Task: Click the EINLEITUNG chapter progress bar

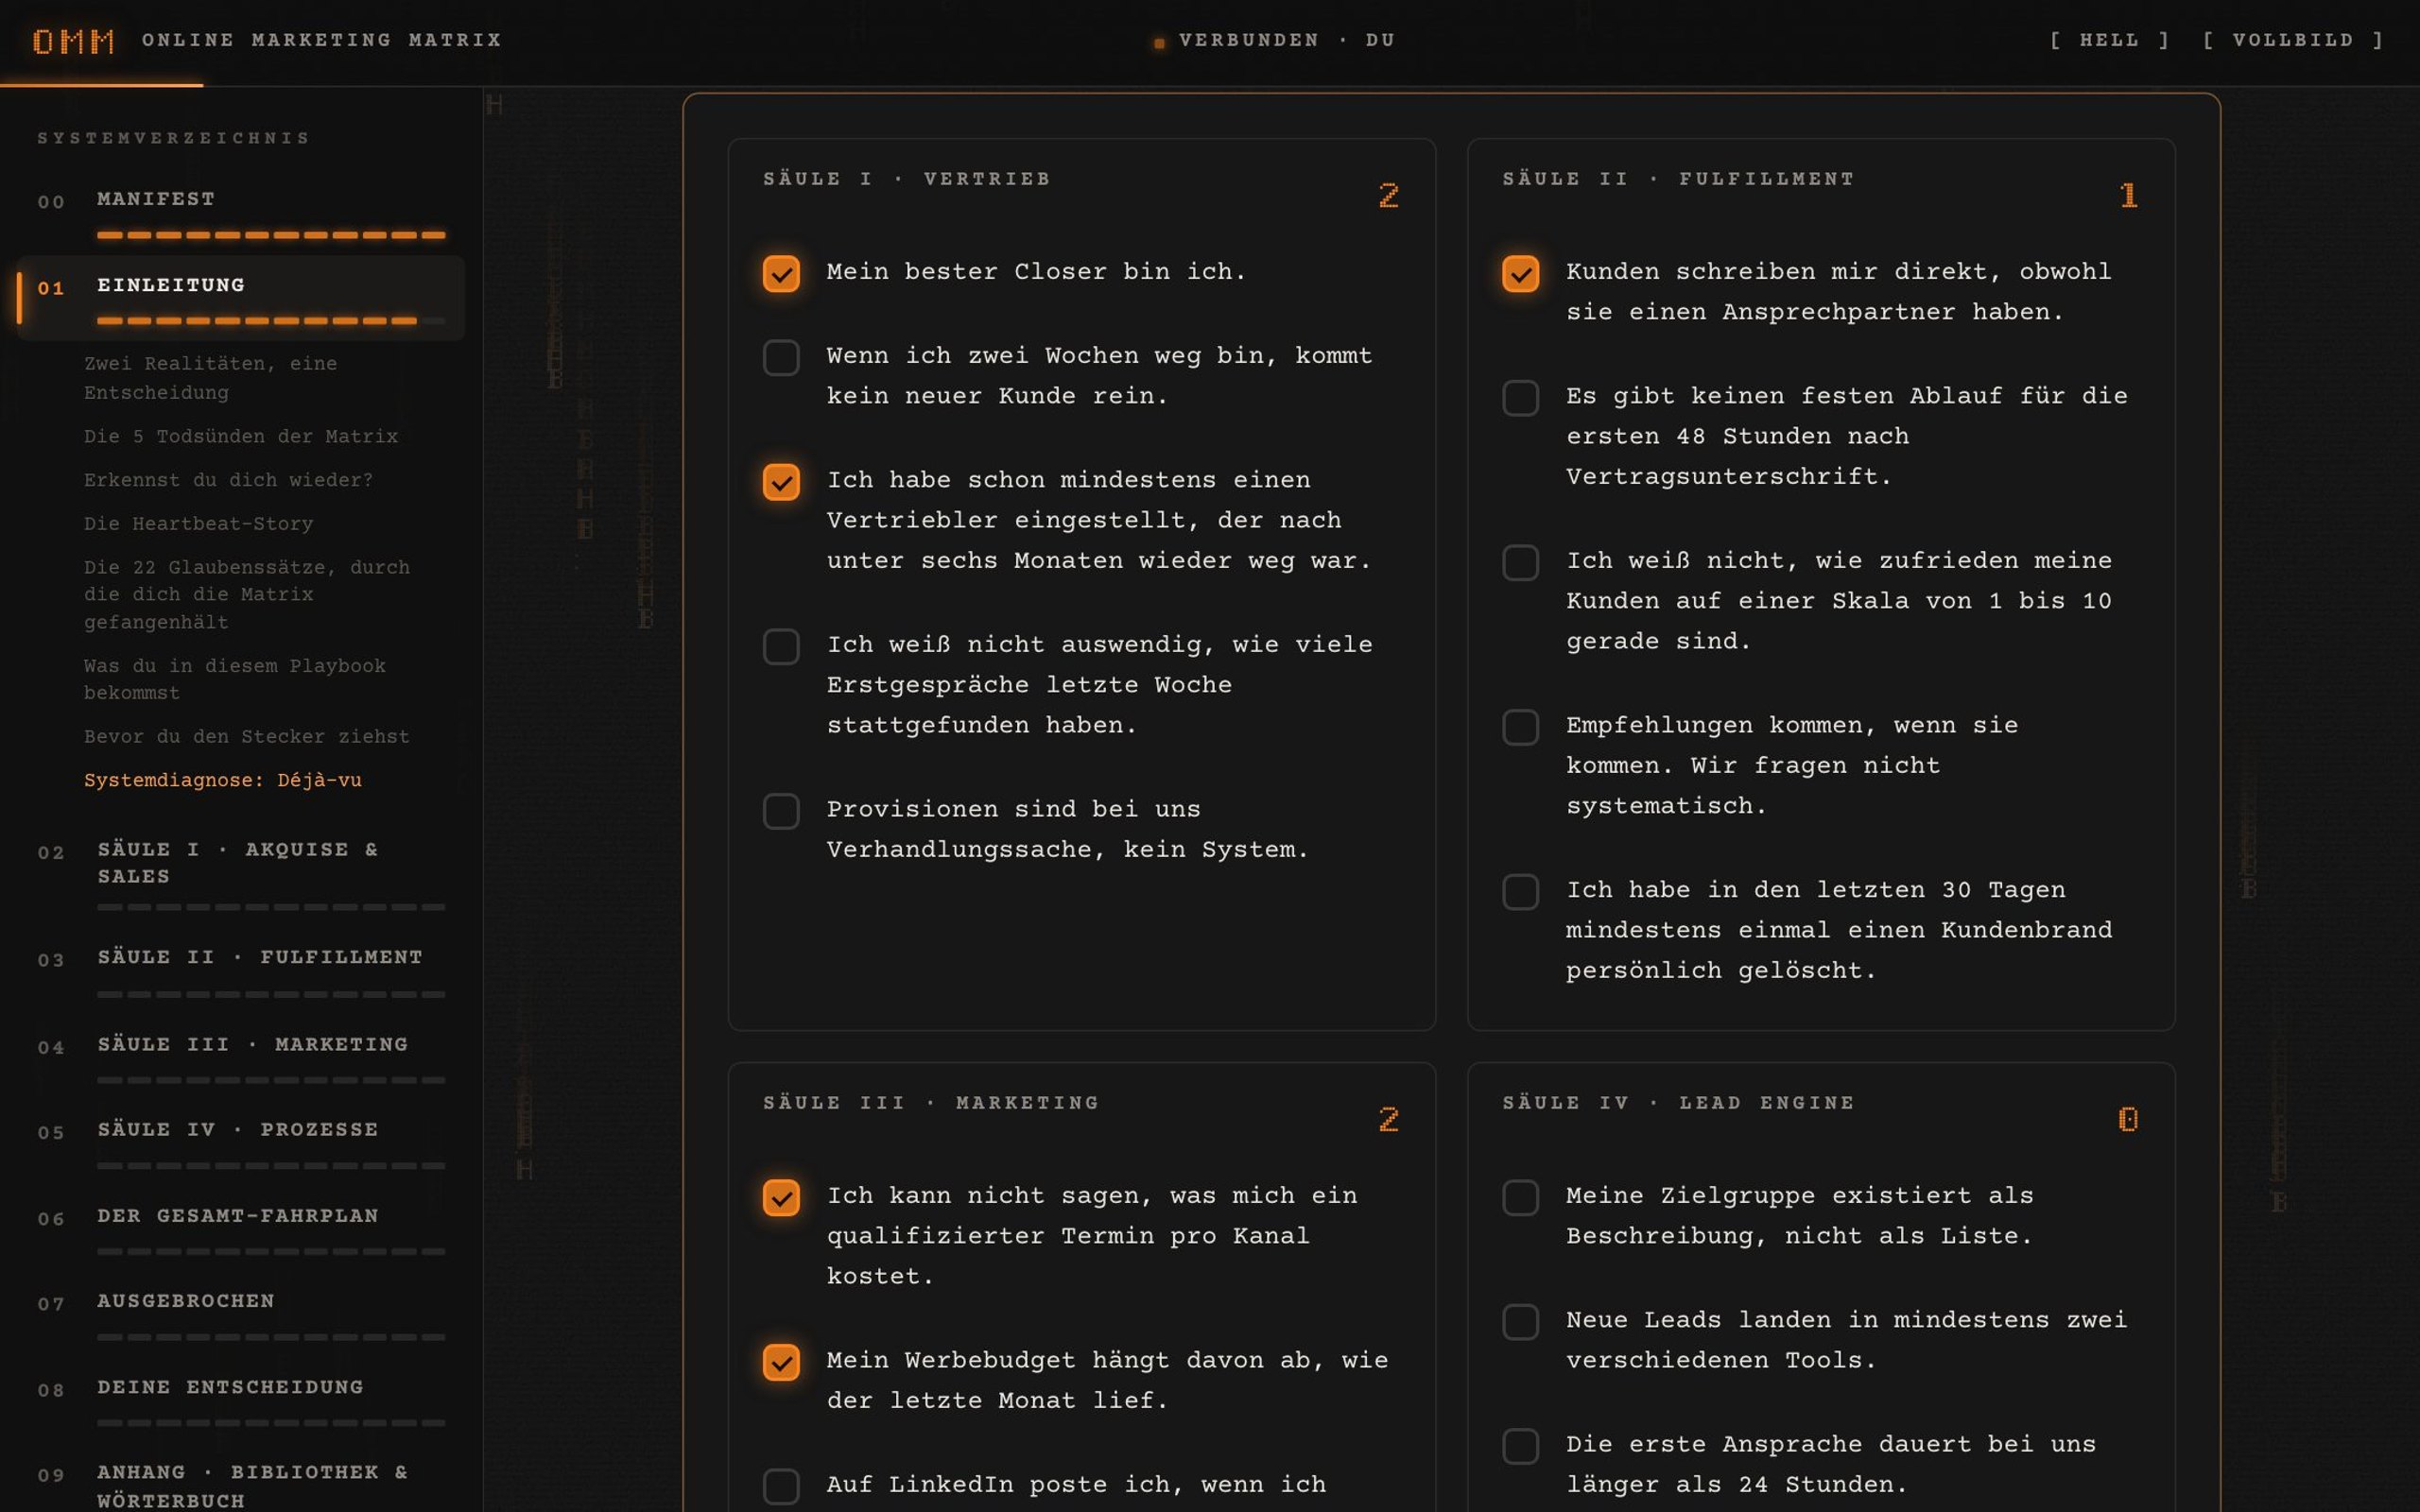Action: pyautogui.click(x=271, y=321)
